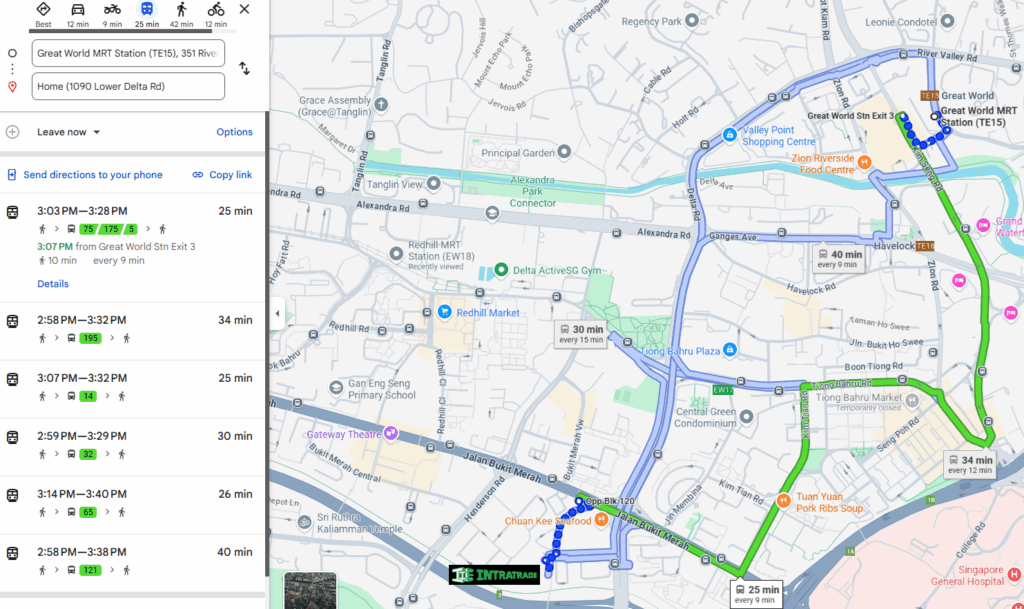Click the Leonie Condotel pin
1024x609 pixels.
coord(947,22)
